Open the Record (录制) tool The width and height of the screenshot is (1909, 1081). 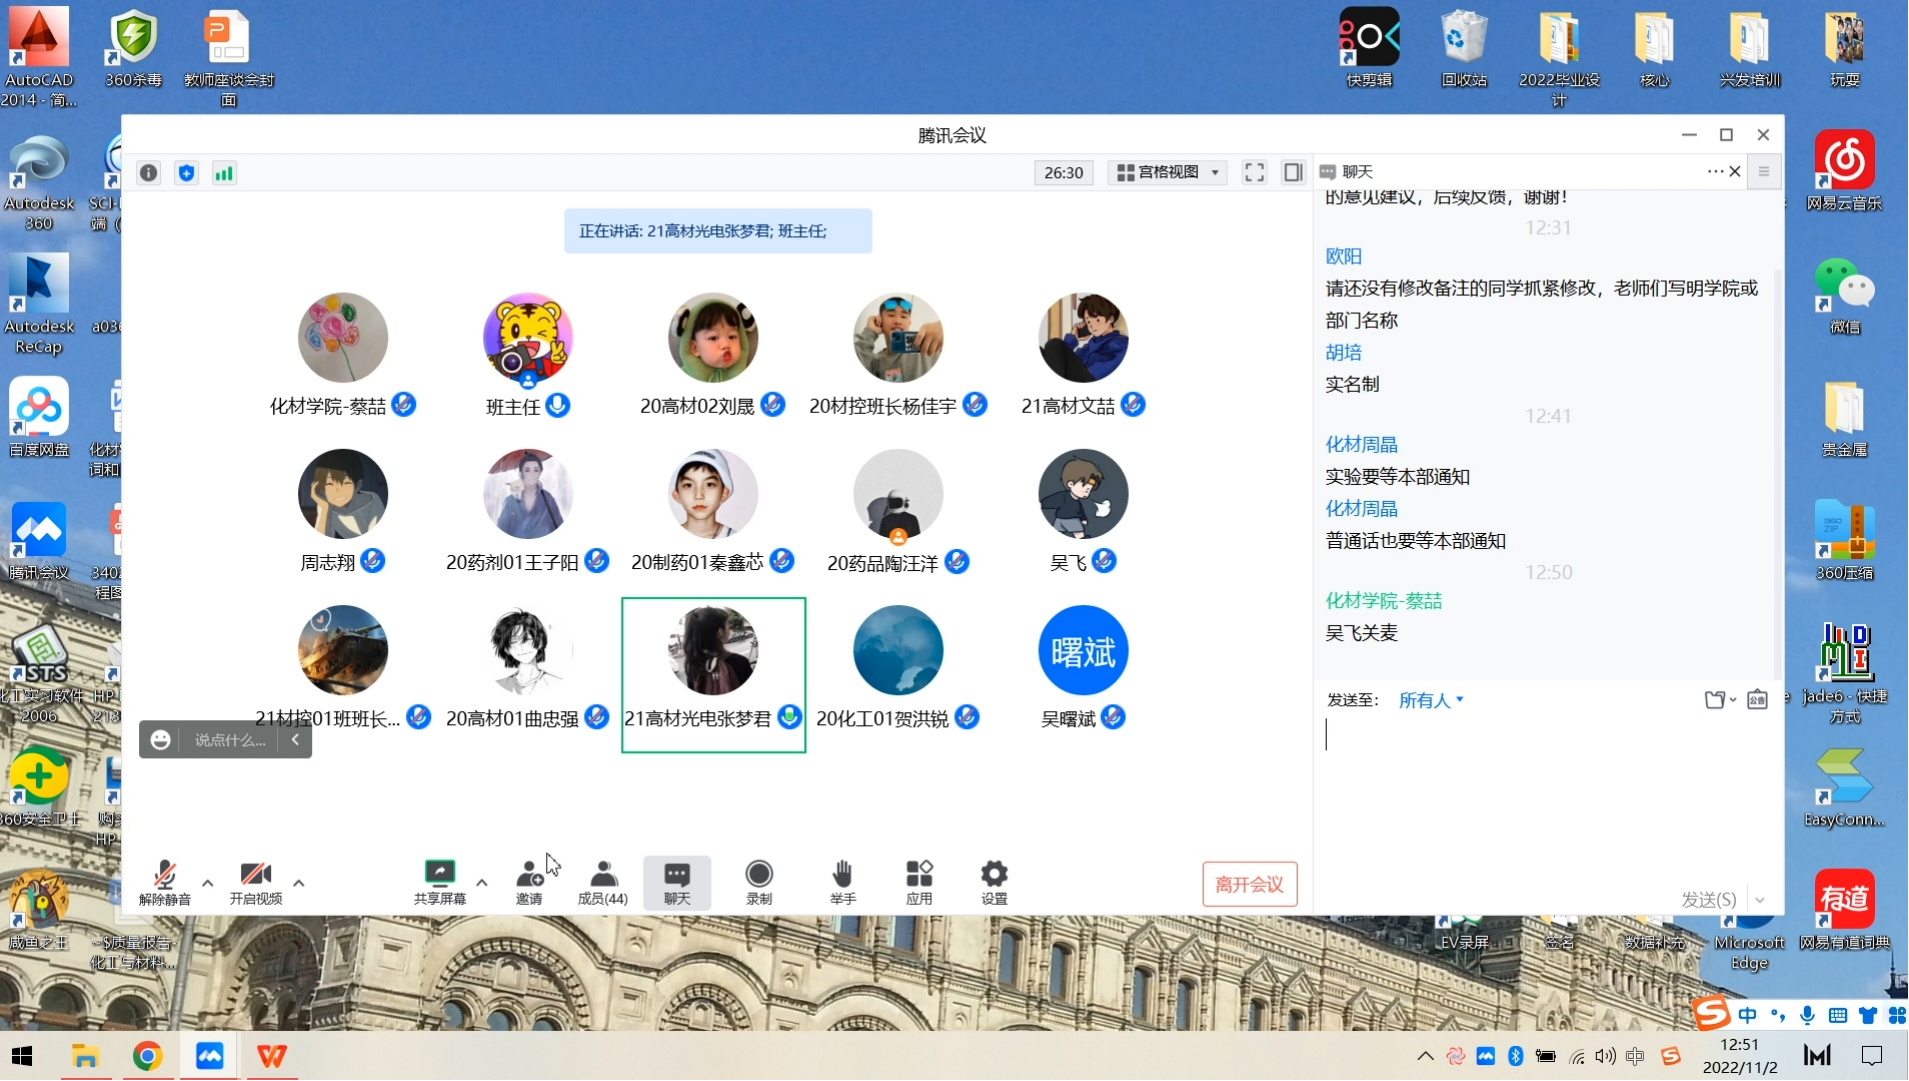(759, 881)
